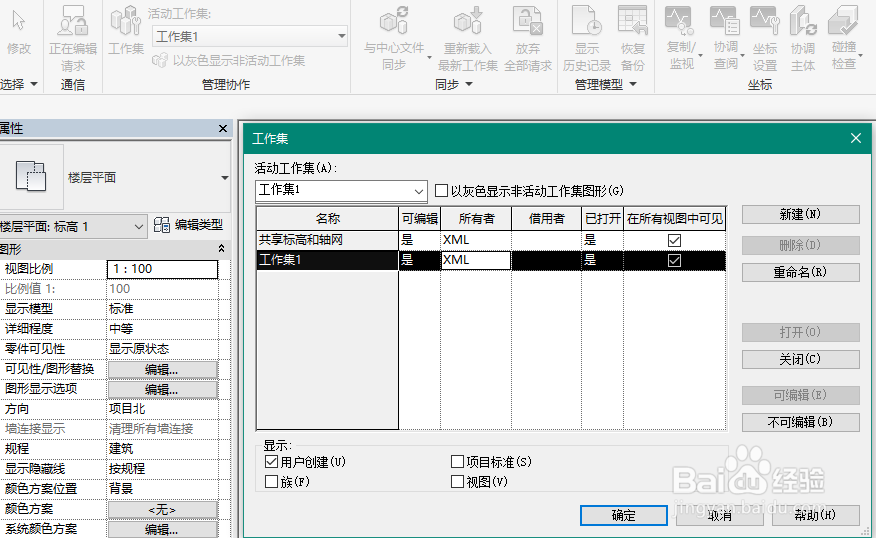Click 编辑 button for 图形显示选项
This screenshot has height=538, width=876.
coord(162,389)
